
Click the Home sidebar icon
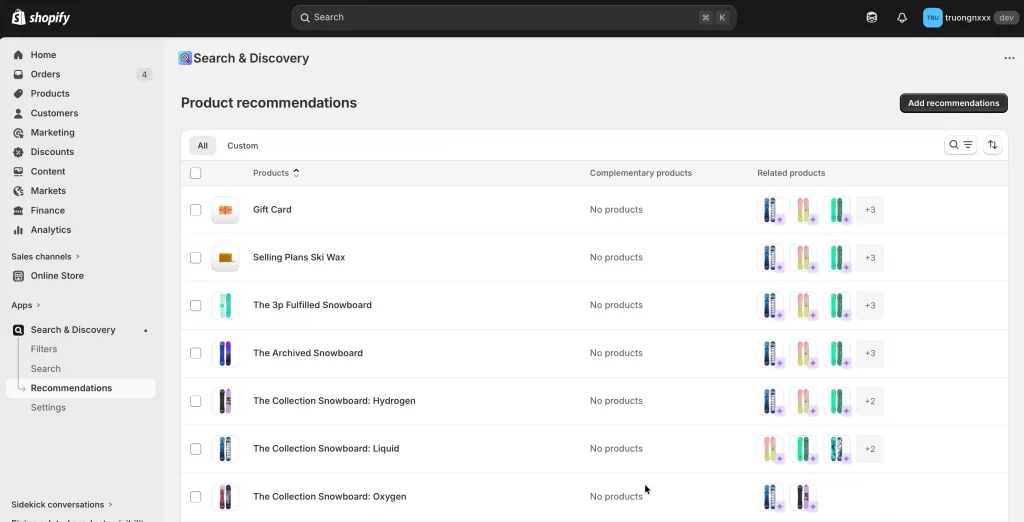point(18,55)
